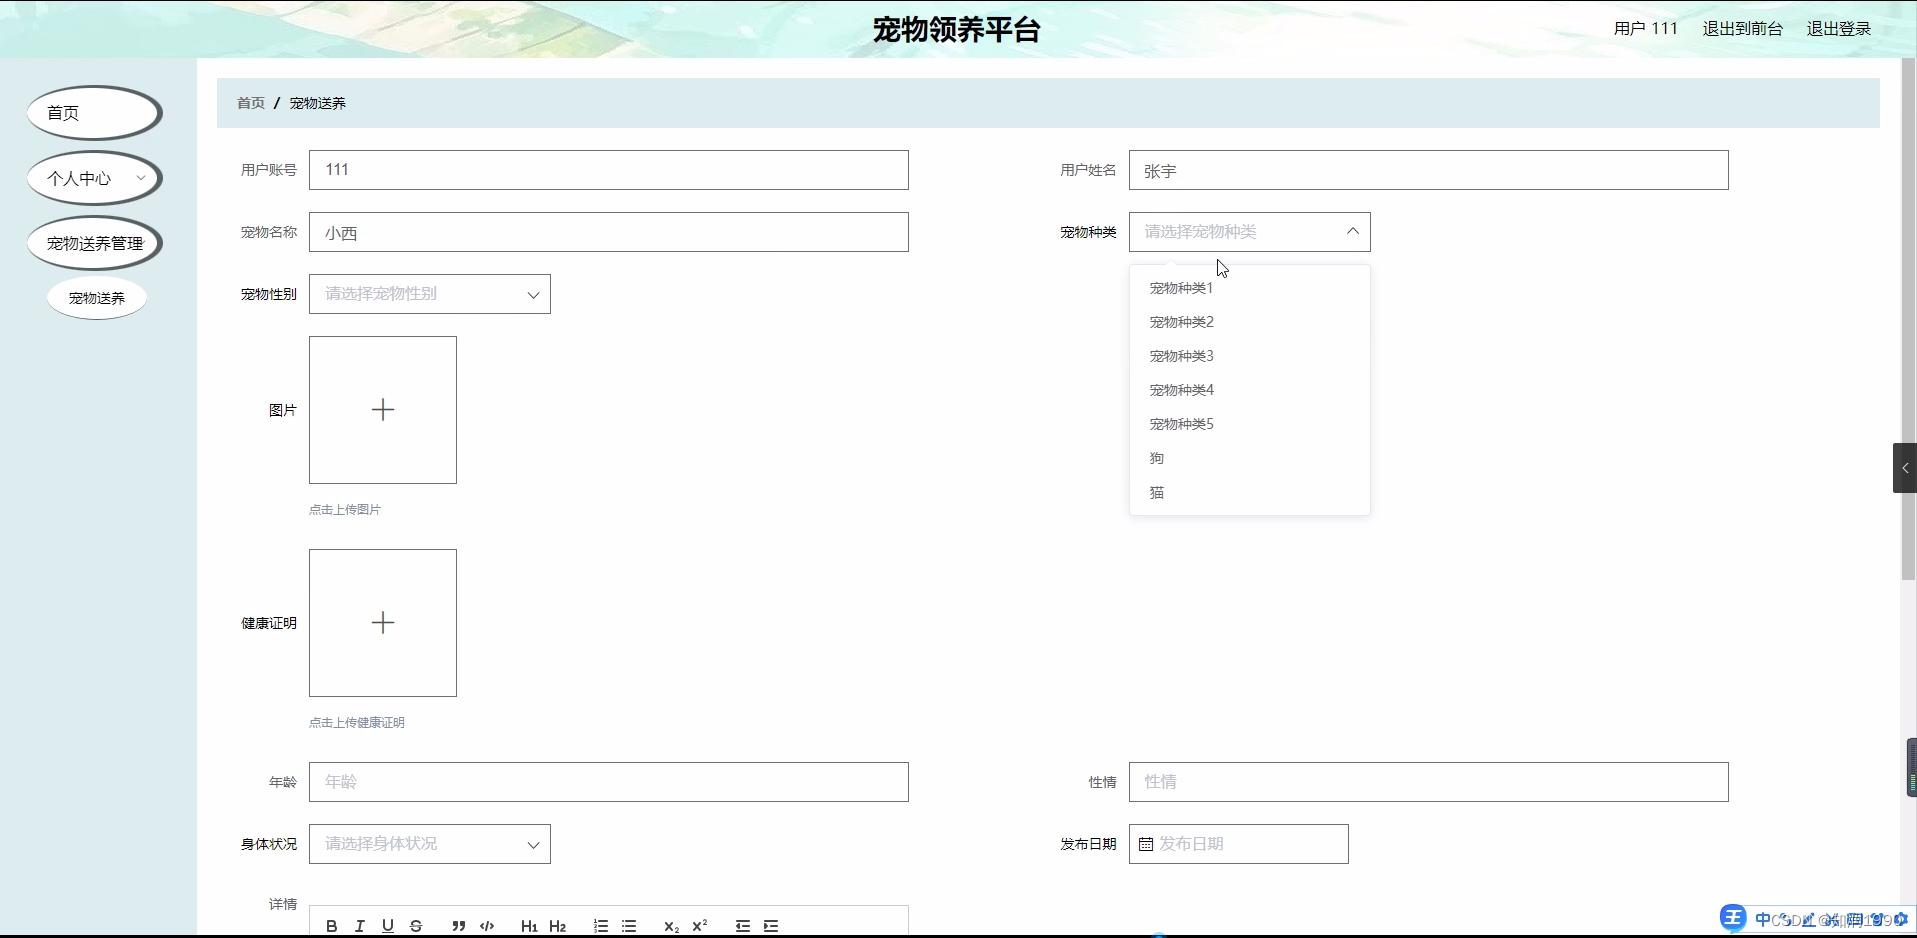Open the 身体状况 dropdown
The image size is (1917, 938).
click(430, 843)
